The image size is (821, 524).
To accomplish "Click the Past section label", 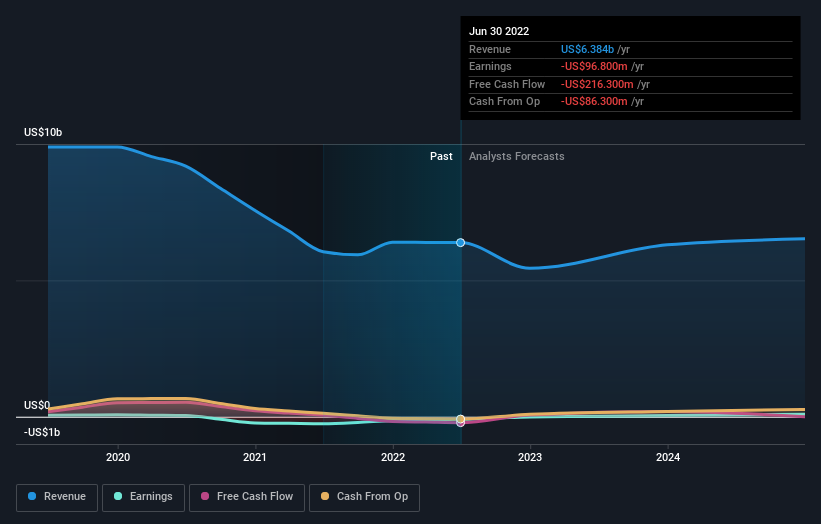I will pyautogui.click(x=441, y=156).
